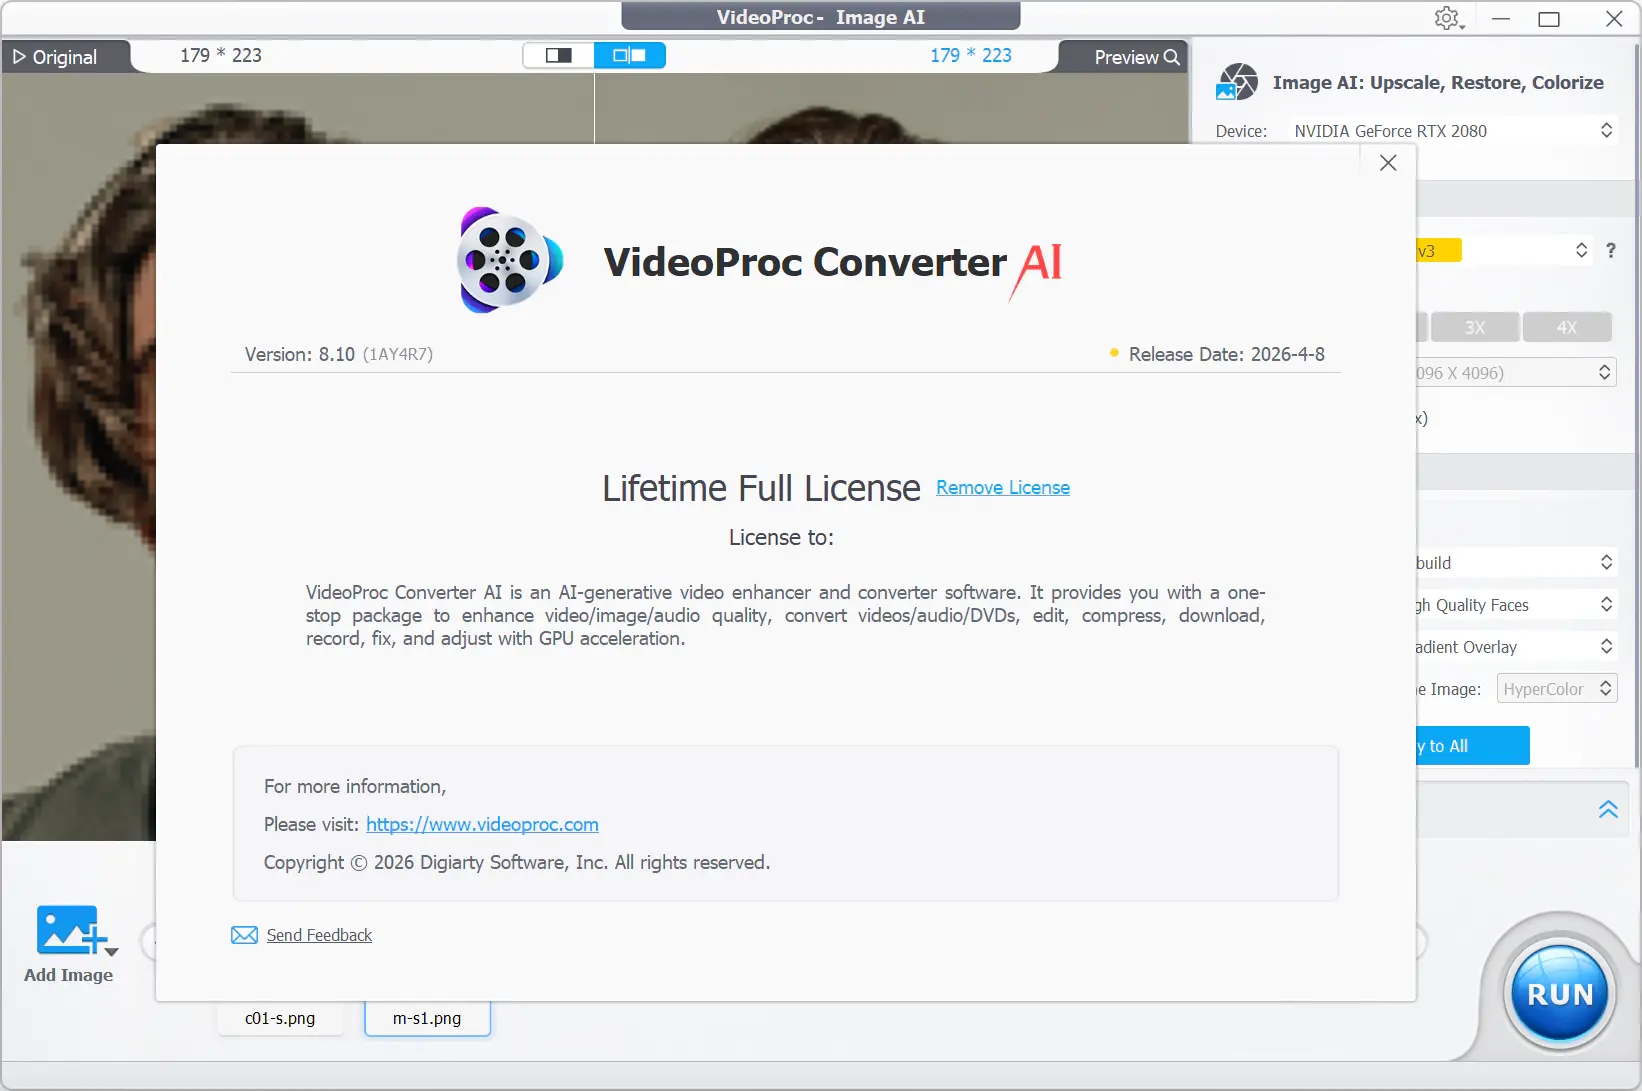The image size is (1642, 1091).
Task: Click the VideoProc film reel logo
Action: [x=510, y=261]
